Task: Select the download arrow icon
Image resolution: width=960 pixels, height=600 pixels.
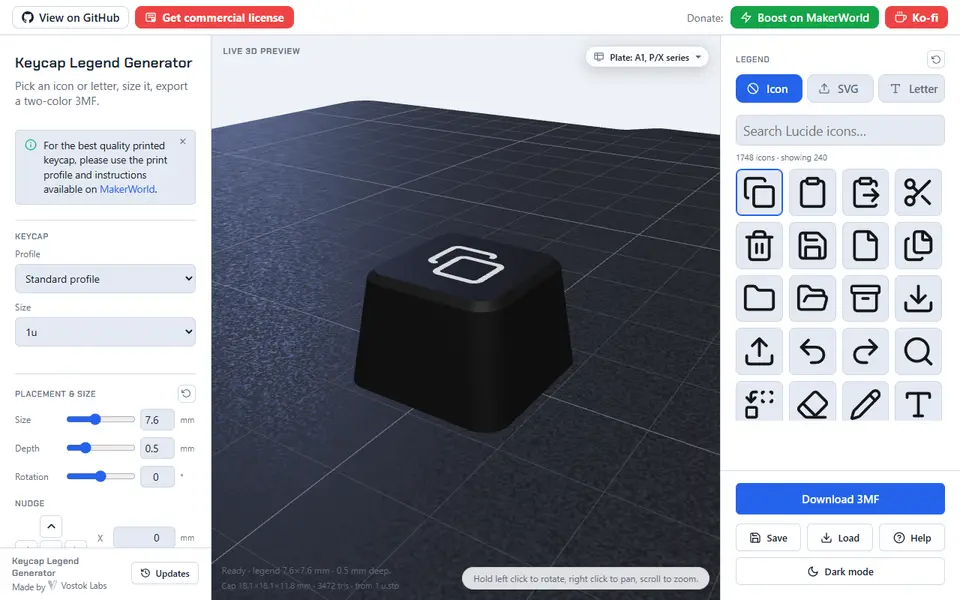Action: point(918,298)
